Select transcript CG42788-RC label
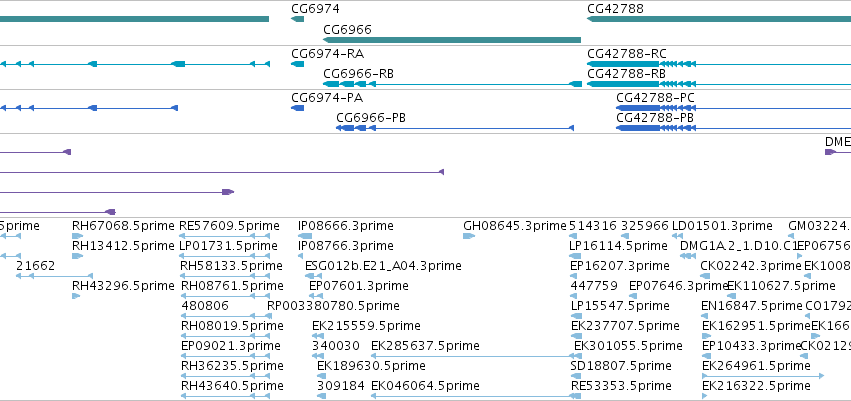The height and width of the screenshot is (401, 851). pyautogui.click(x=627, y=54)
